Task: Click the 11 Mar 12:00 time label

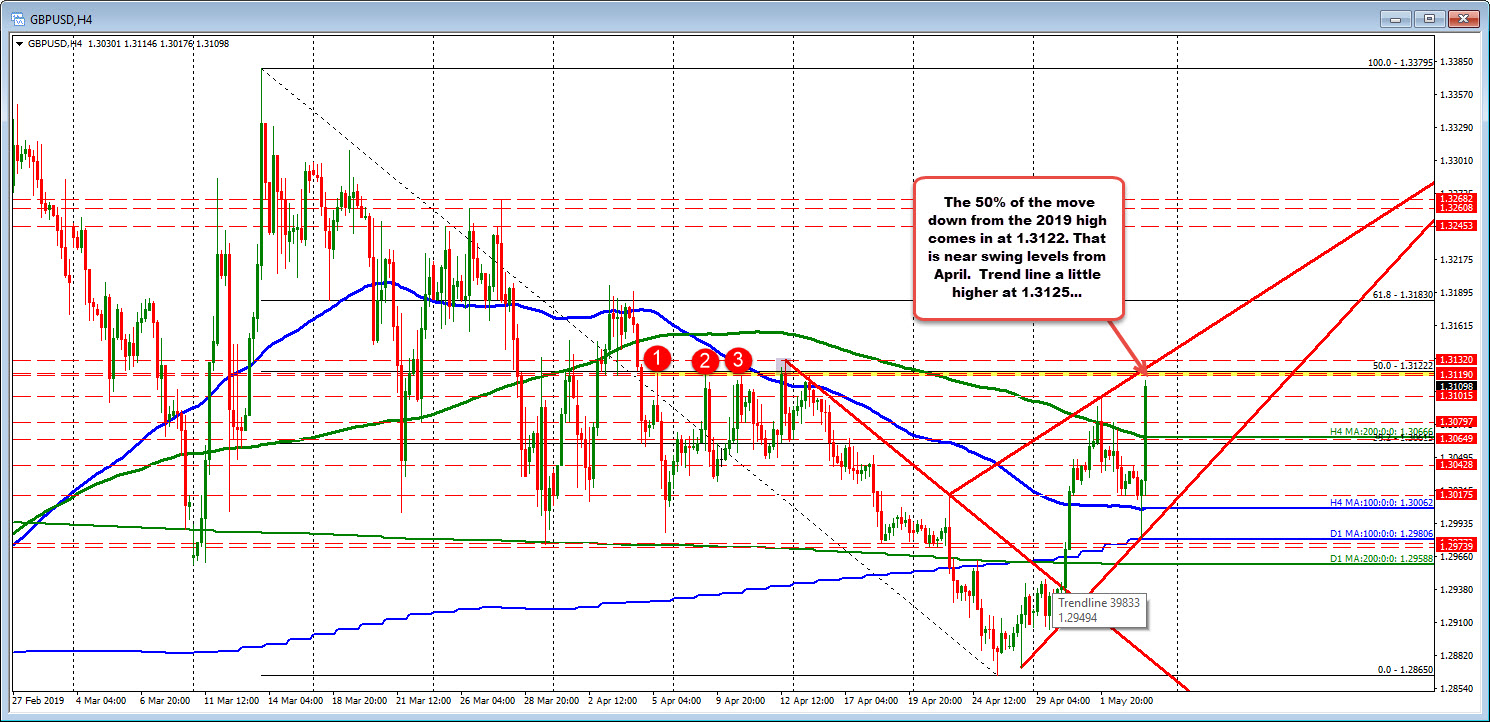Action: click(x=233, y=700)
